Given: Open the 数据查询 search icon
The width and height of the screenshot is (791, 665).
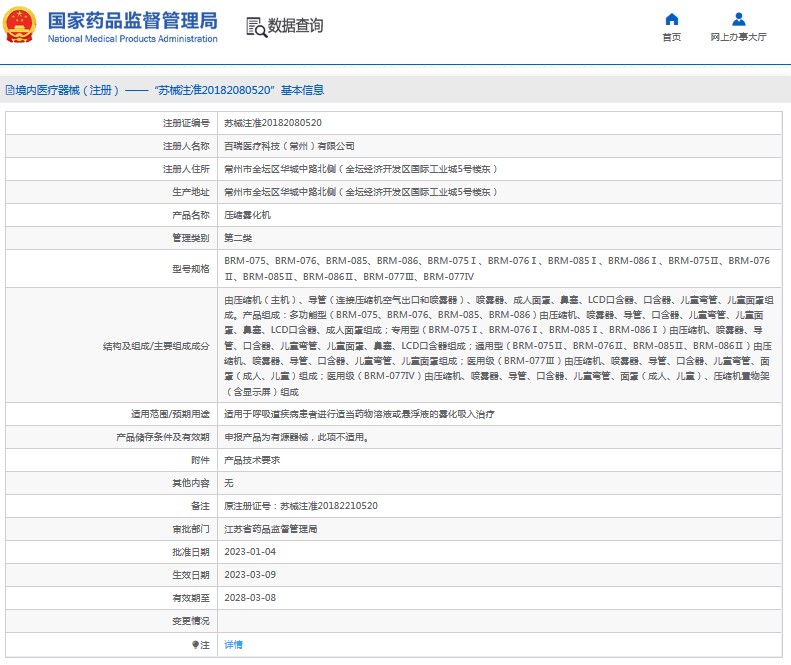Looking at the screenshot, I should 256,27.
